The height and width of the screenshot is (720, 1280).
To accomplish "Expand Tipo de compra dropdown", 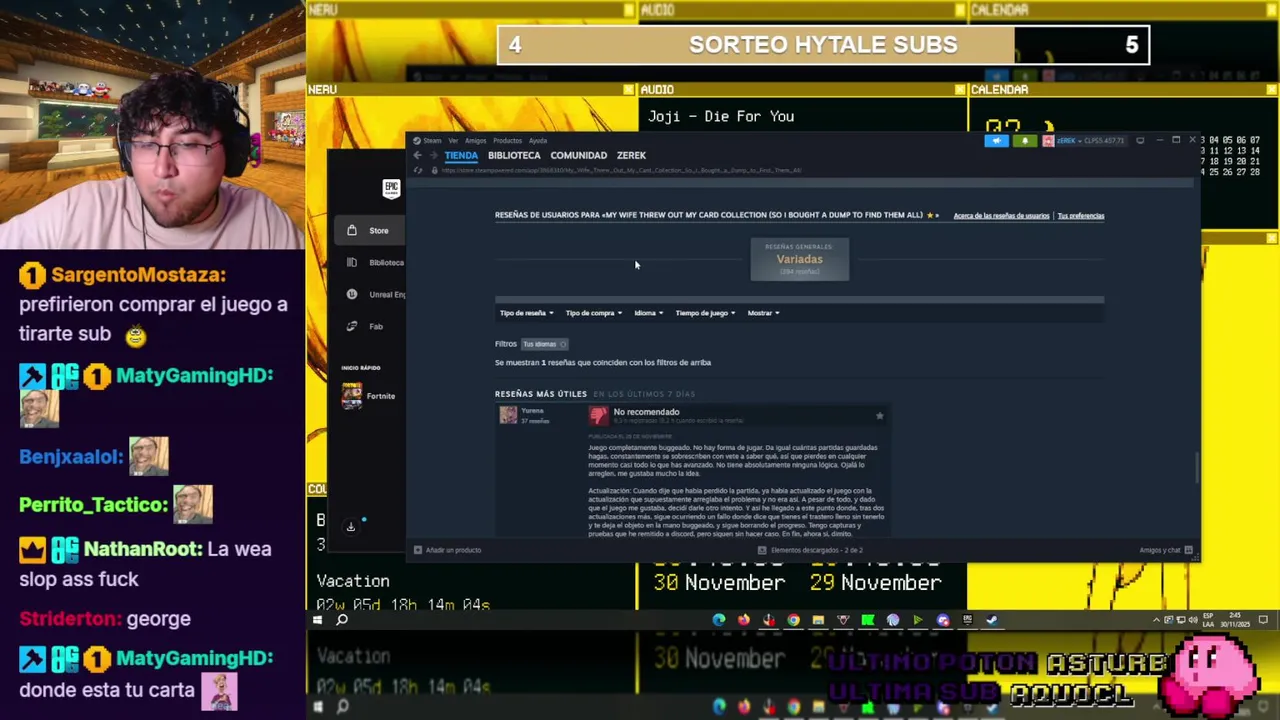I will coord(593,313).
